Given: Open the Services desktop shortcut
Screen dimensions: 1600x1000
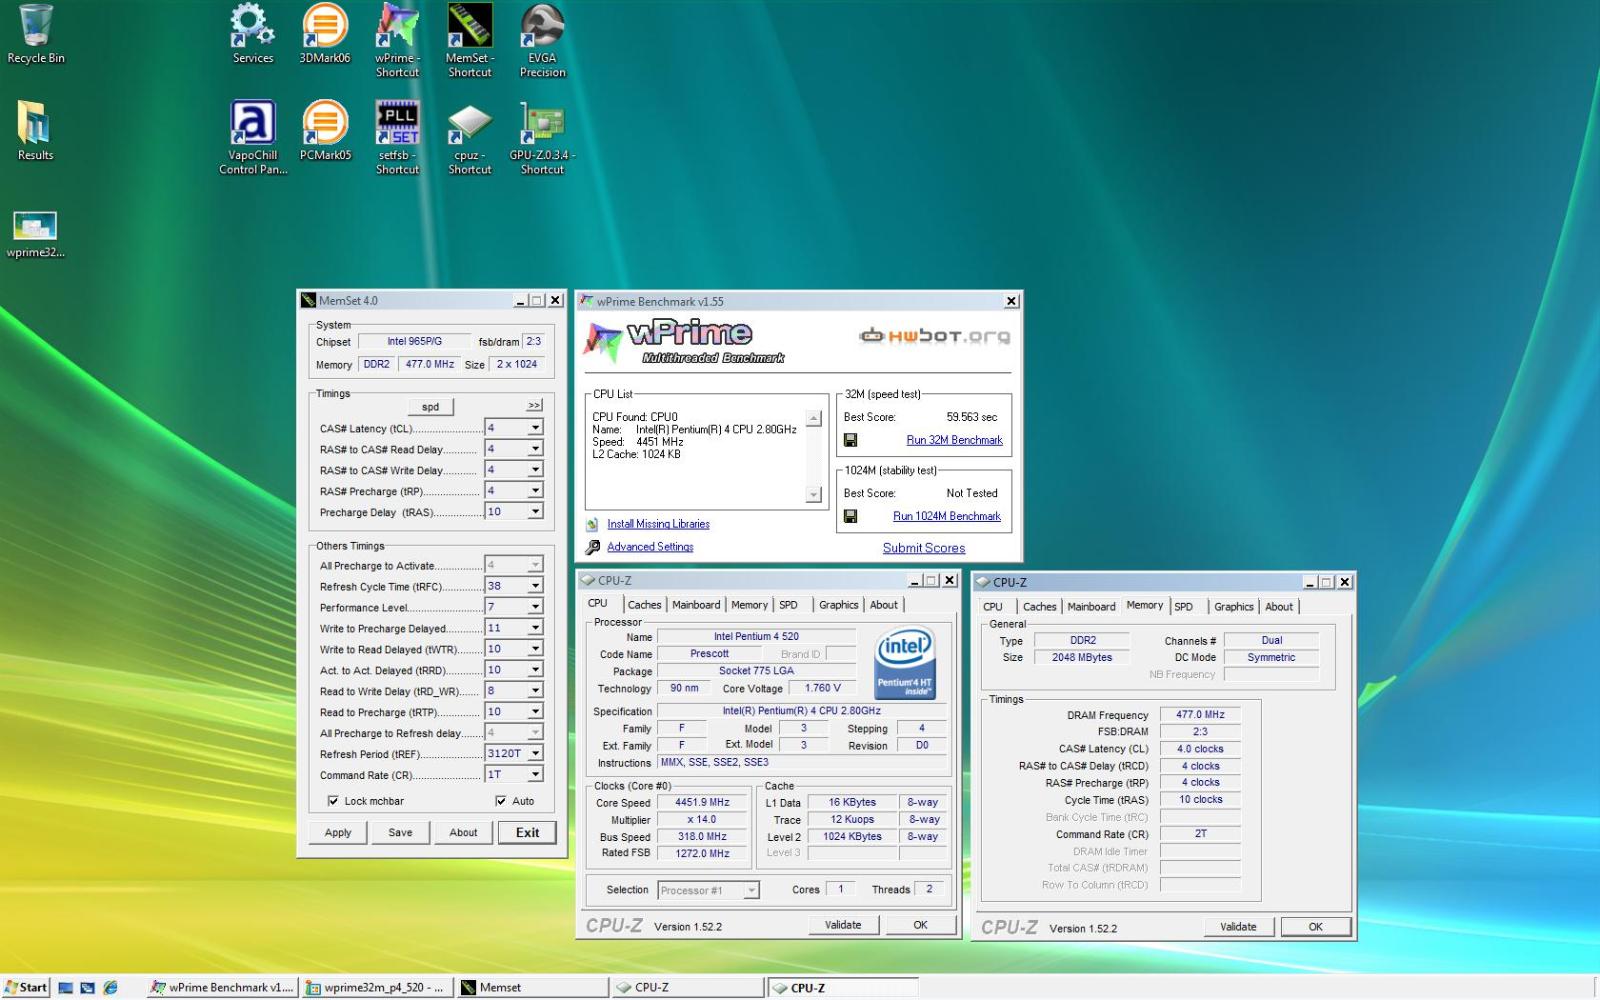Looking at the screenshot, I should [253, 35].
